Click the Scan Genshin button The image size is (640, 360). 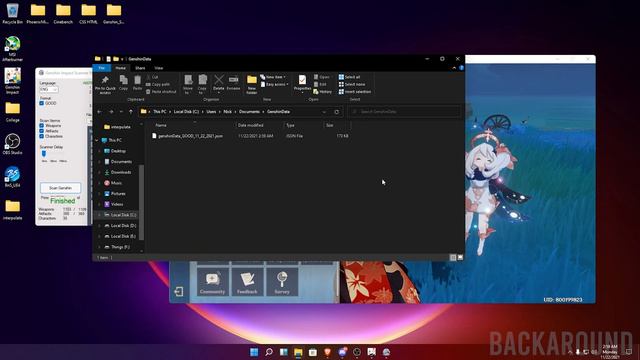(60, 188)
